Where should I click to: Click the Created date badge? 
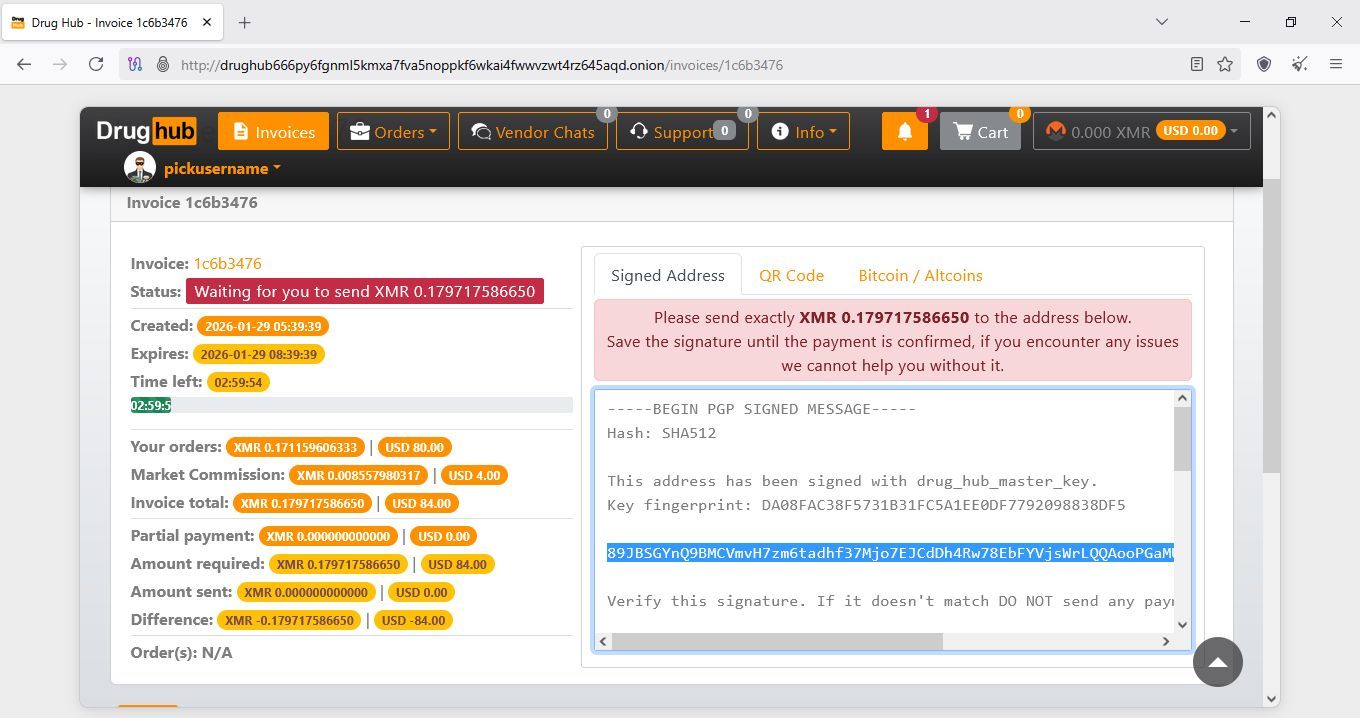pos(263,326)
